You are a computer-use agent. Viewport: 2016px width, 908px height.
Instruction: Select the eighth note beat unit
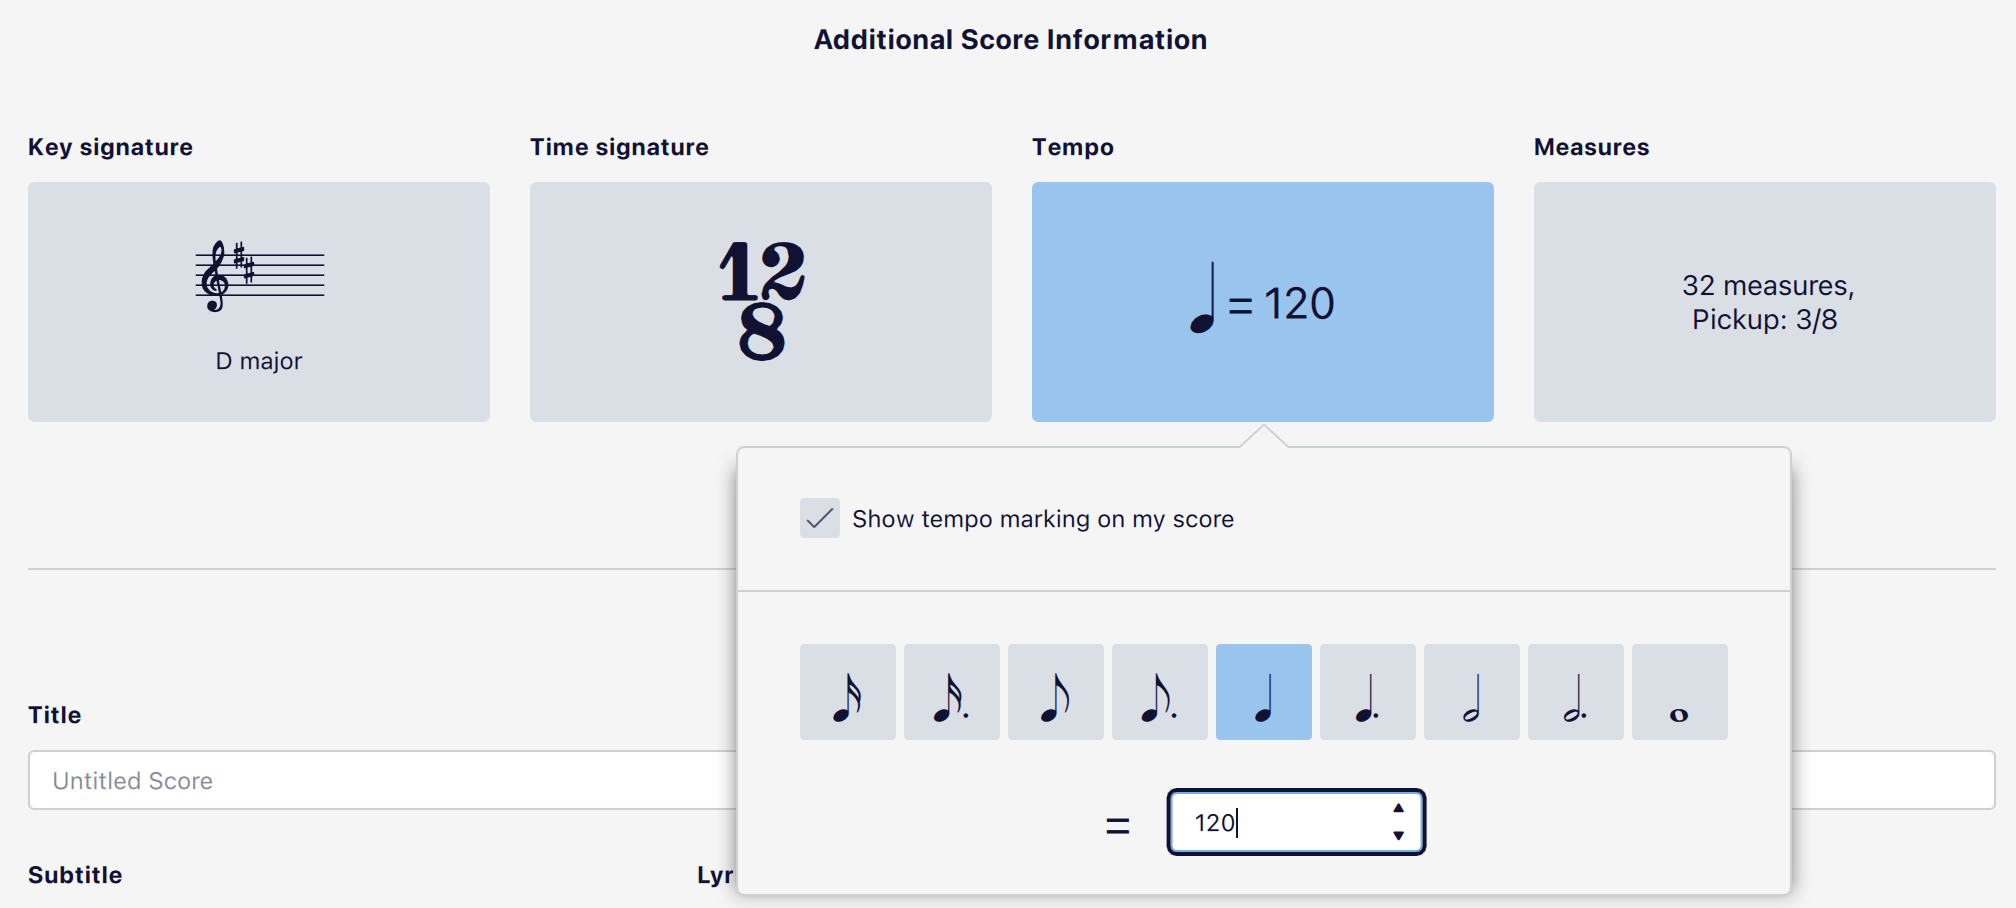point(1055,691)
